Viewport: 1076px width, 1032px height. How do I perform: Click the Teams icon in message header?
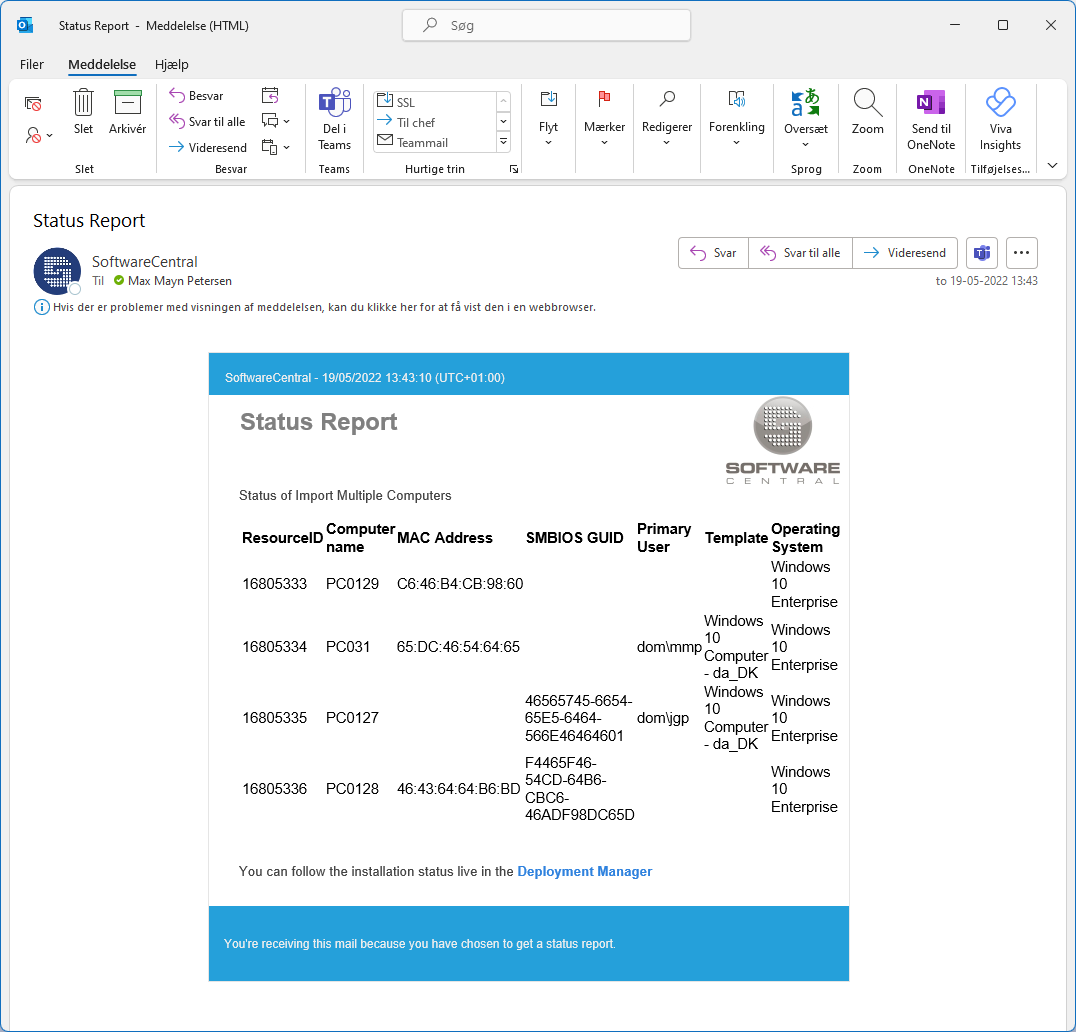click(x=982, y=253)
